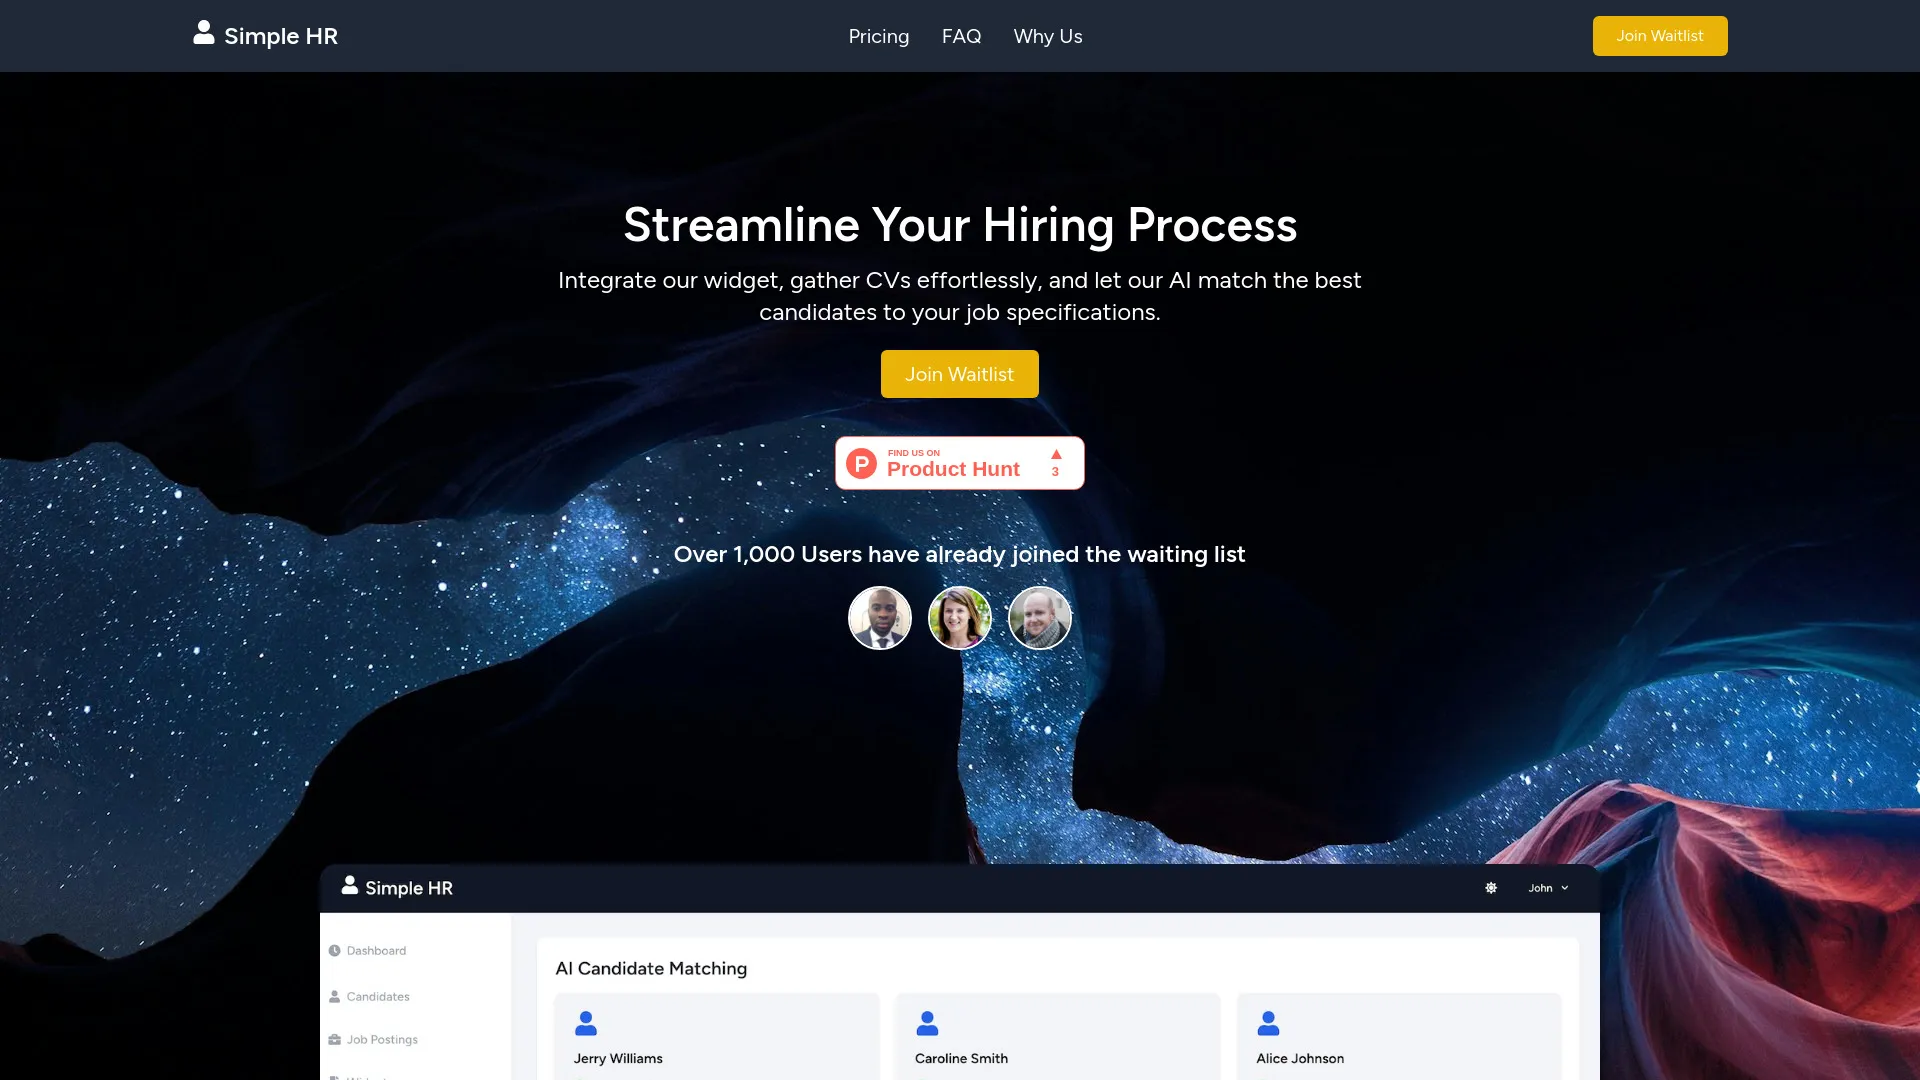Click Caroline Smith's blue avatar icon
The height and width of the screenshot is (1080, 1920).
928,1023
